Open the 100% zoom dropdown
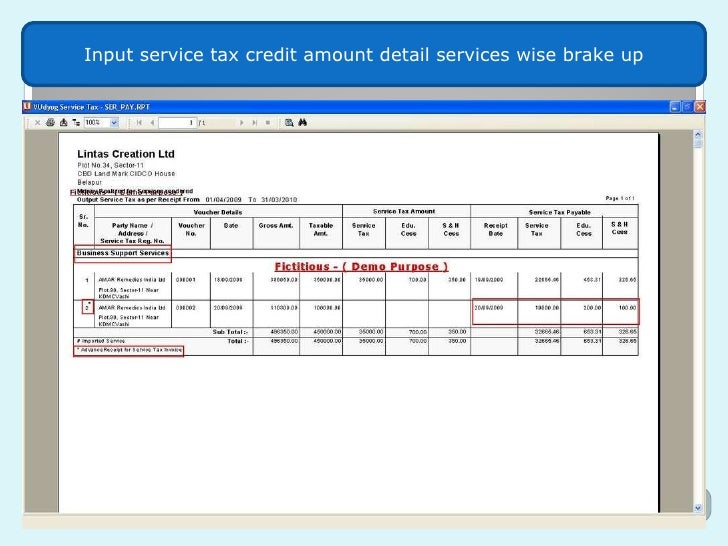 pyautogui.click(x=114, y=123)
